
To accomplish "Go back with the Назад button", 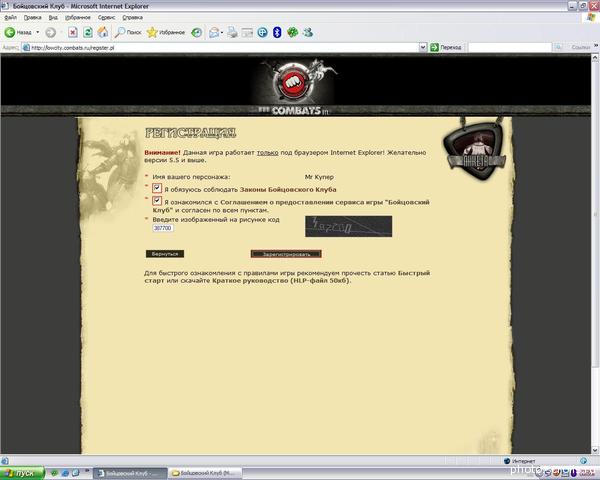I will (18, 33).
